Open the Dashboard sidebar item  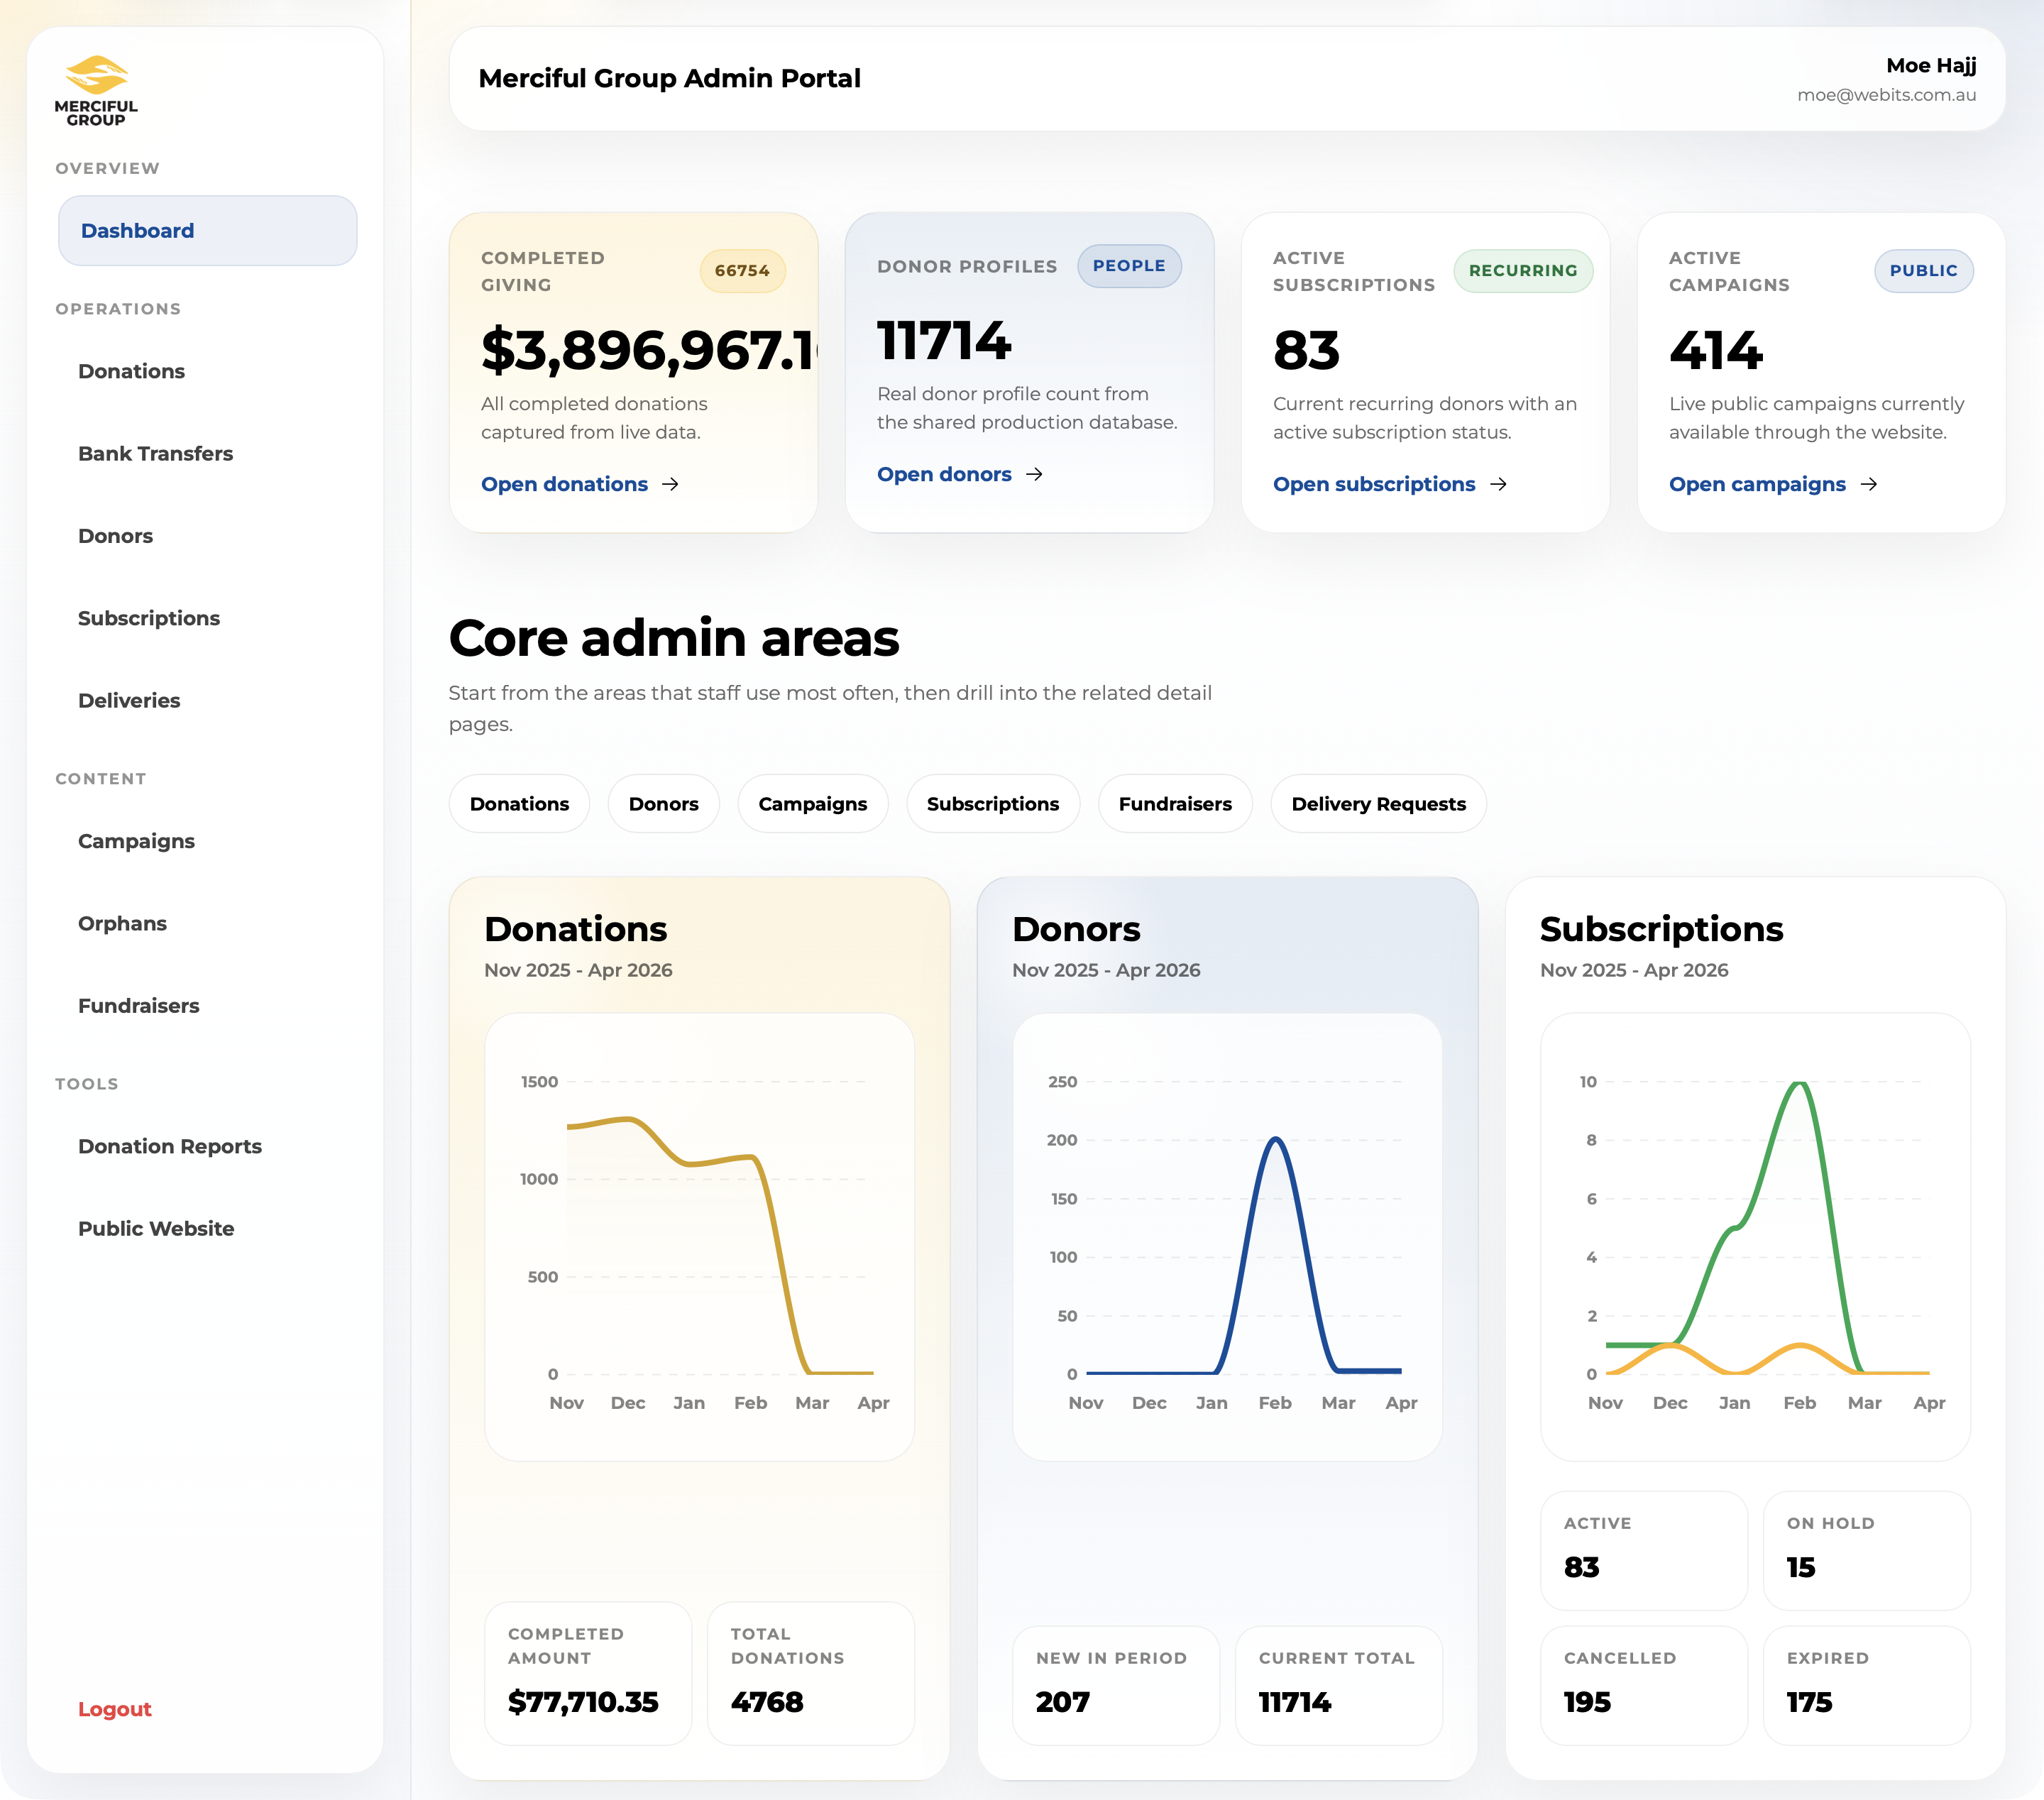point(208,231)
